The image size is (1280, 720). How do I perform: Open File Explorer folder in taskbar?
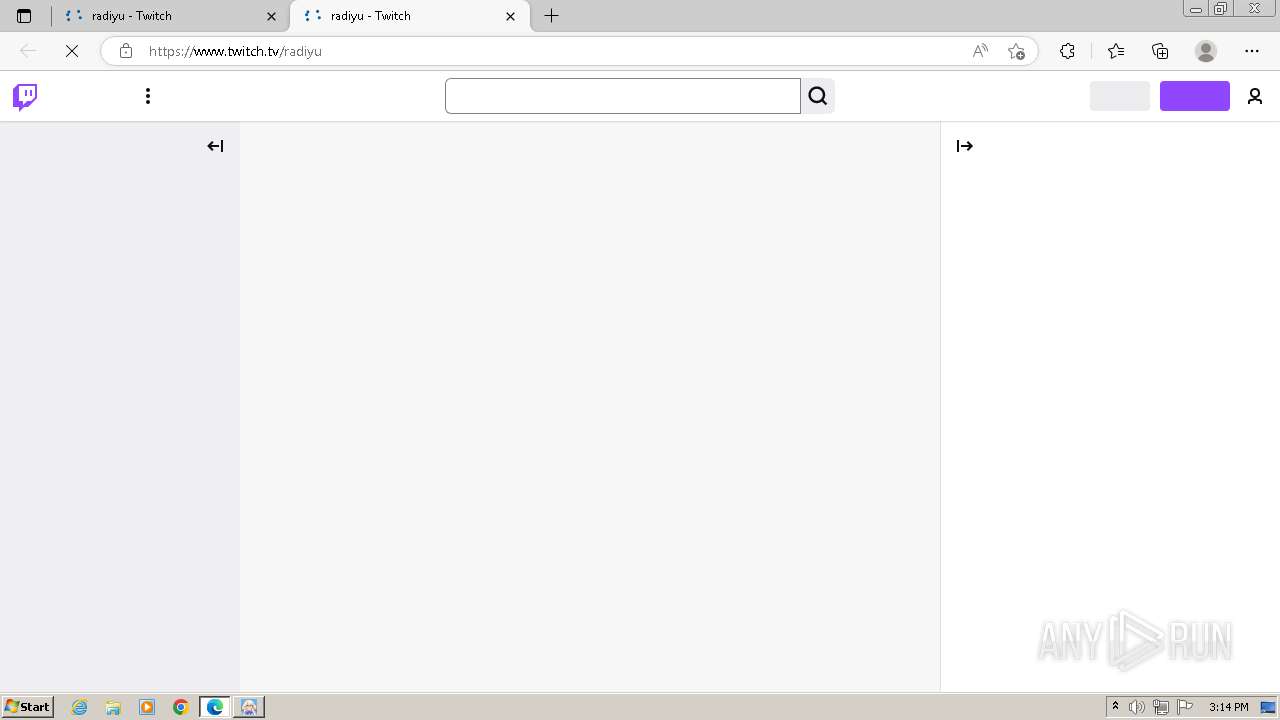tap(113, 707)
